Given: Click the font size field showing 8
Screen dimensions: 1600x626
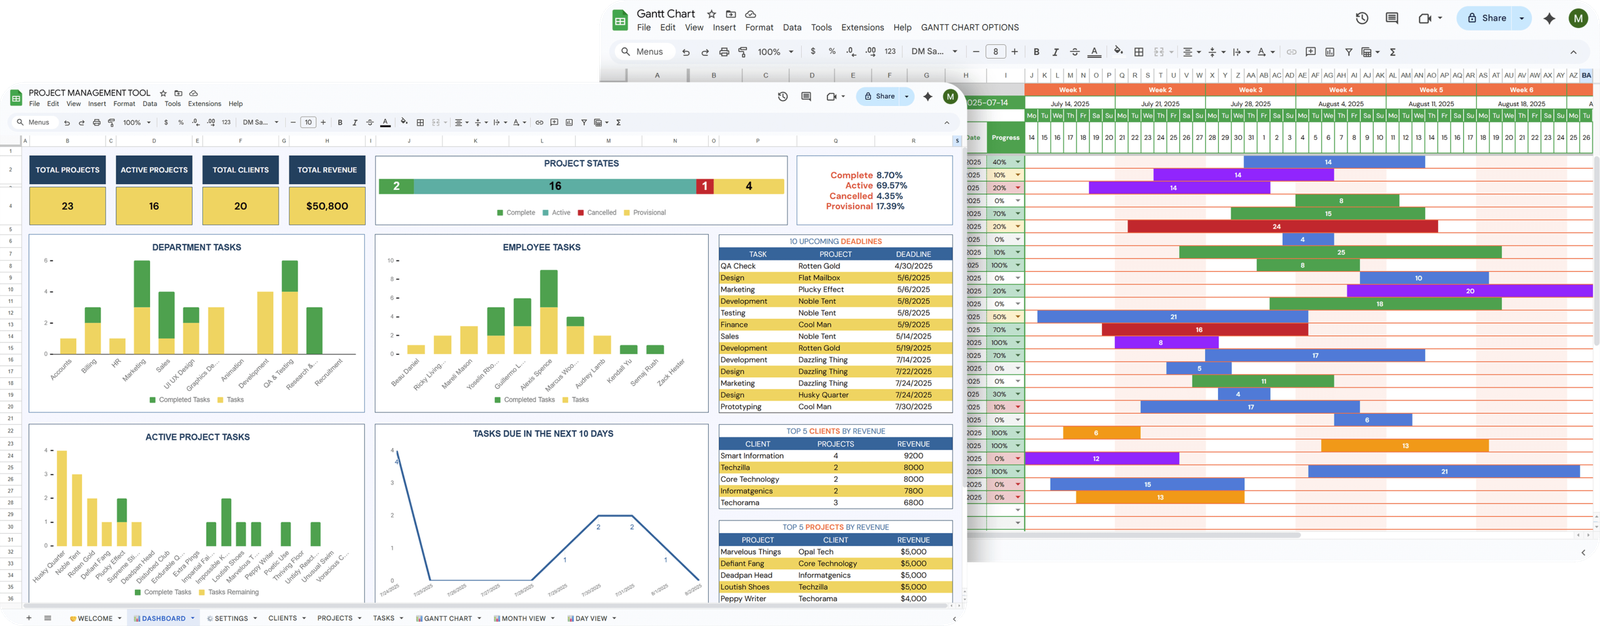Looking at the screenshot, I should [995, 52].
